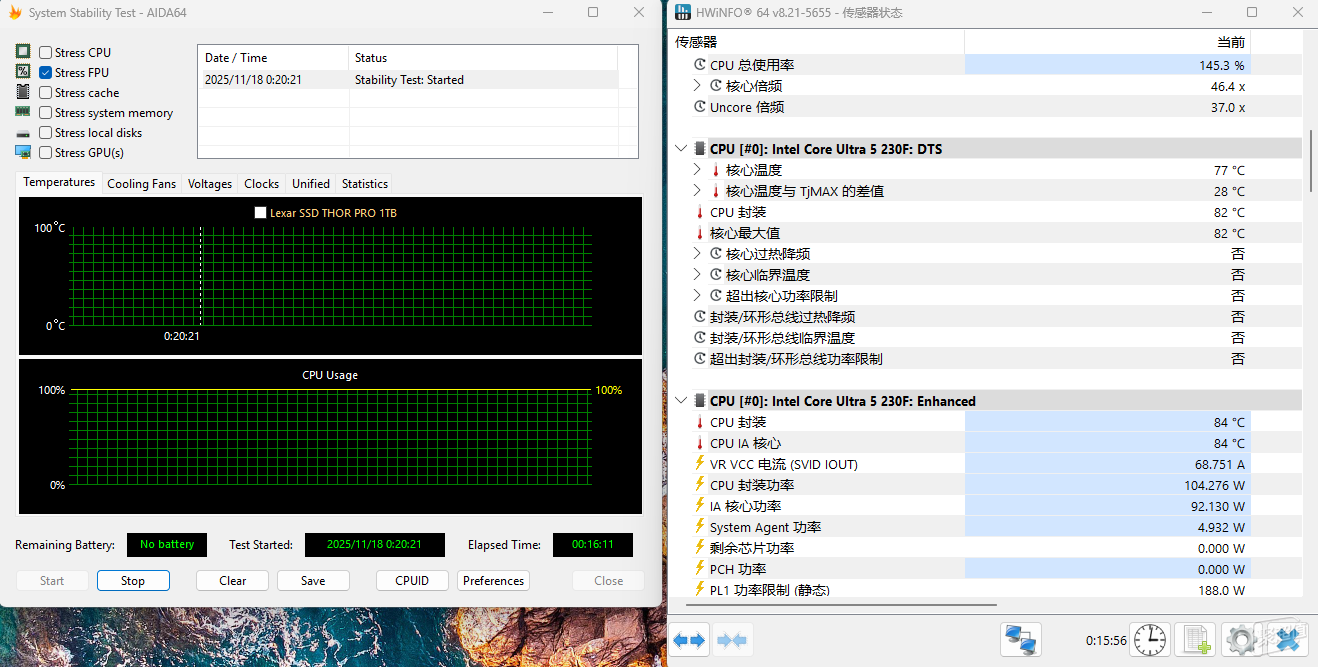The image size is (1318, 667).
Task: Enable the Stress CPU checkbox
Action: (x=46, y=52)
